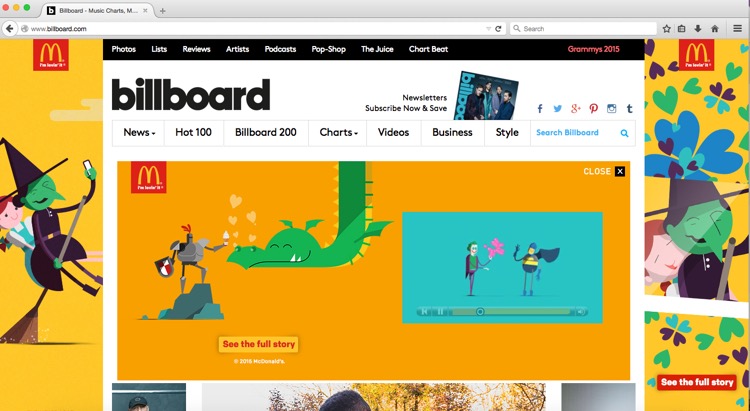Click the Newsletters link
This screenshot has width=750, height=411.
(424, 98)
